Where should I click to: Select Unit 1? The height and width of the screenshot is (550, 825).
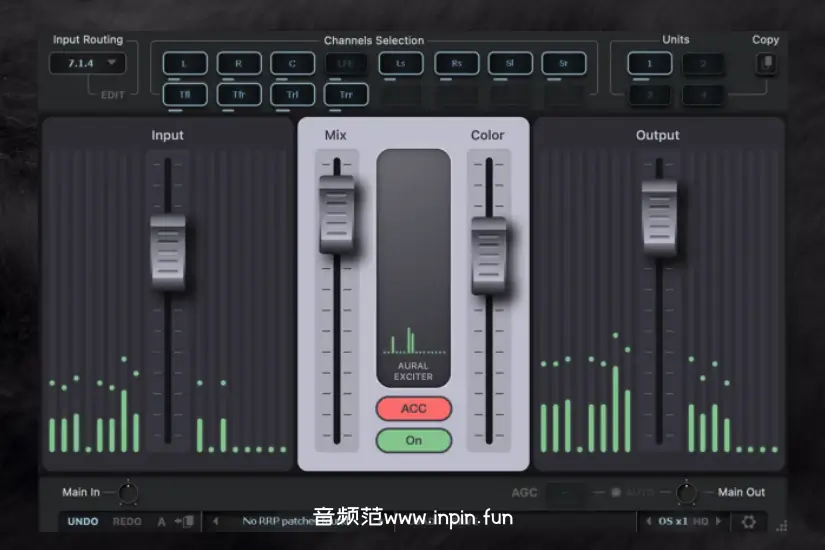pos(650,64)
